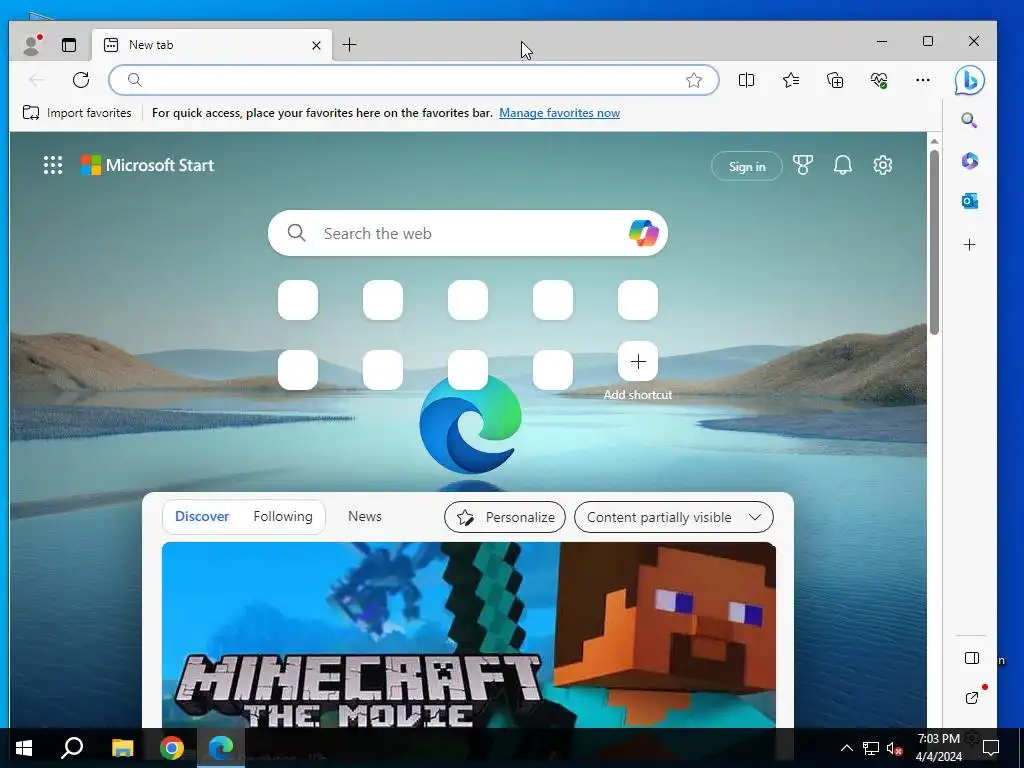Open File Explorer from taskbar

click(122, 748)
